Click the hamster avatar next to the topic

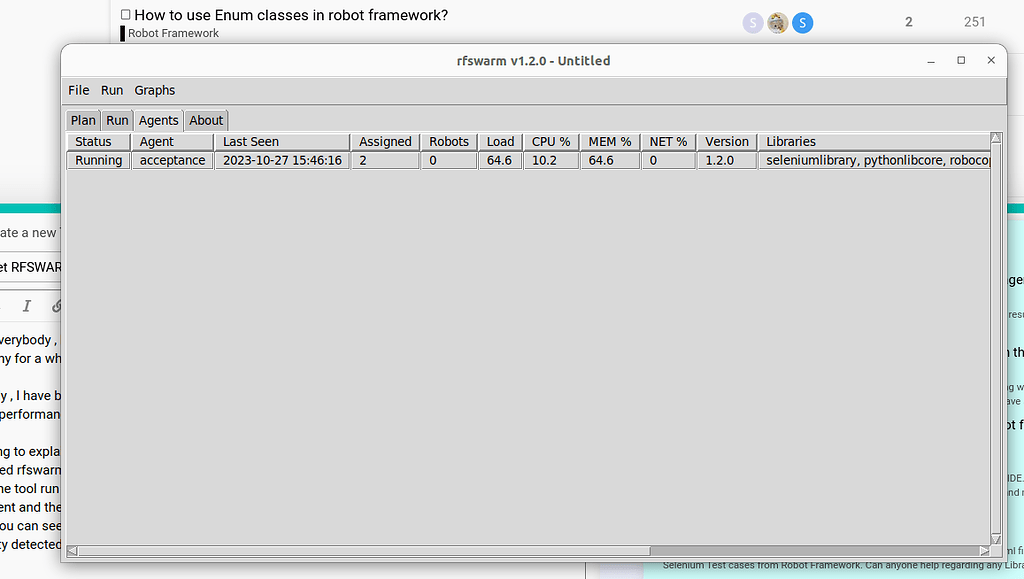pos(777,22)
